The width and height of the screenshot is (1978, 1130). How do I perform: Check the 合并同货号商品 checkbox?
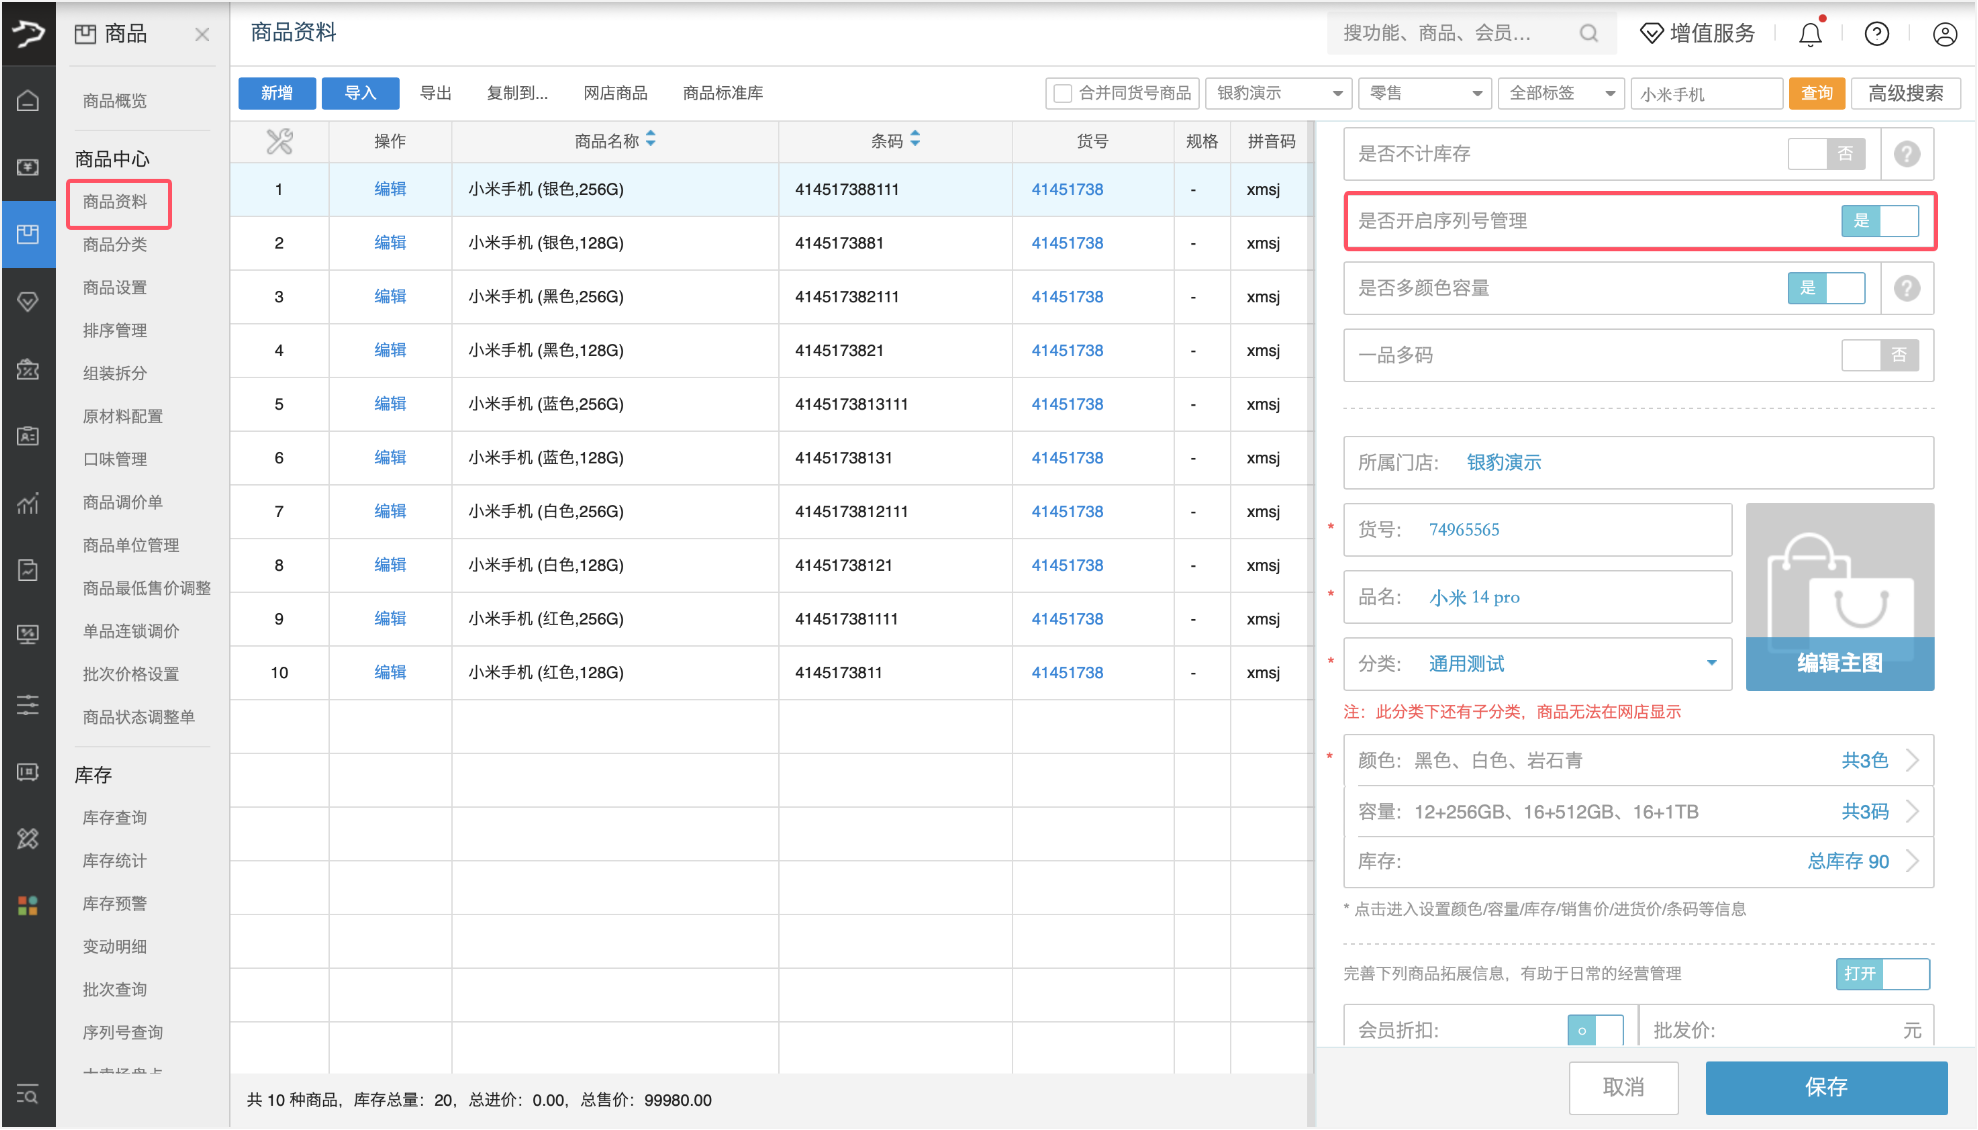(1063, 93)
